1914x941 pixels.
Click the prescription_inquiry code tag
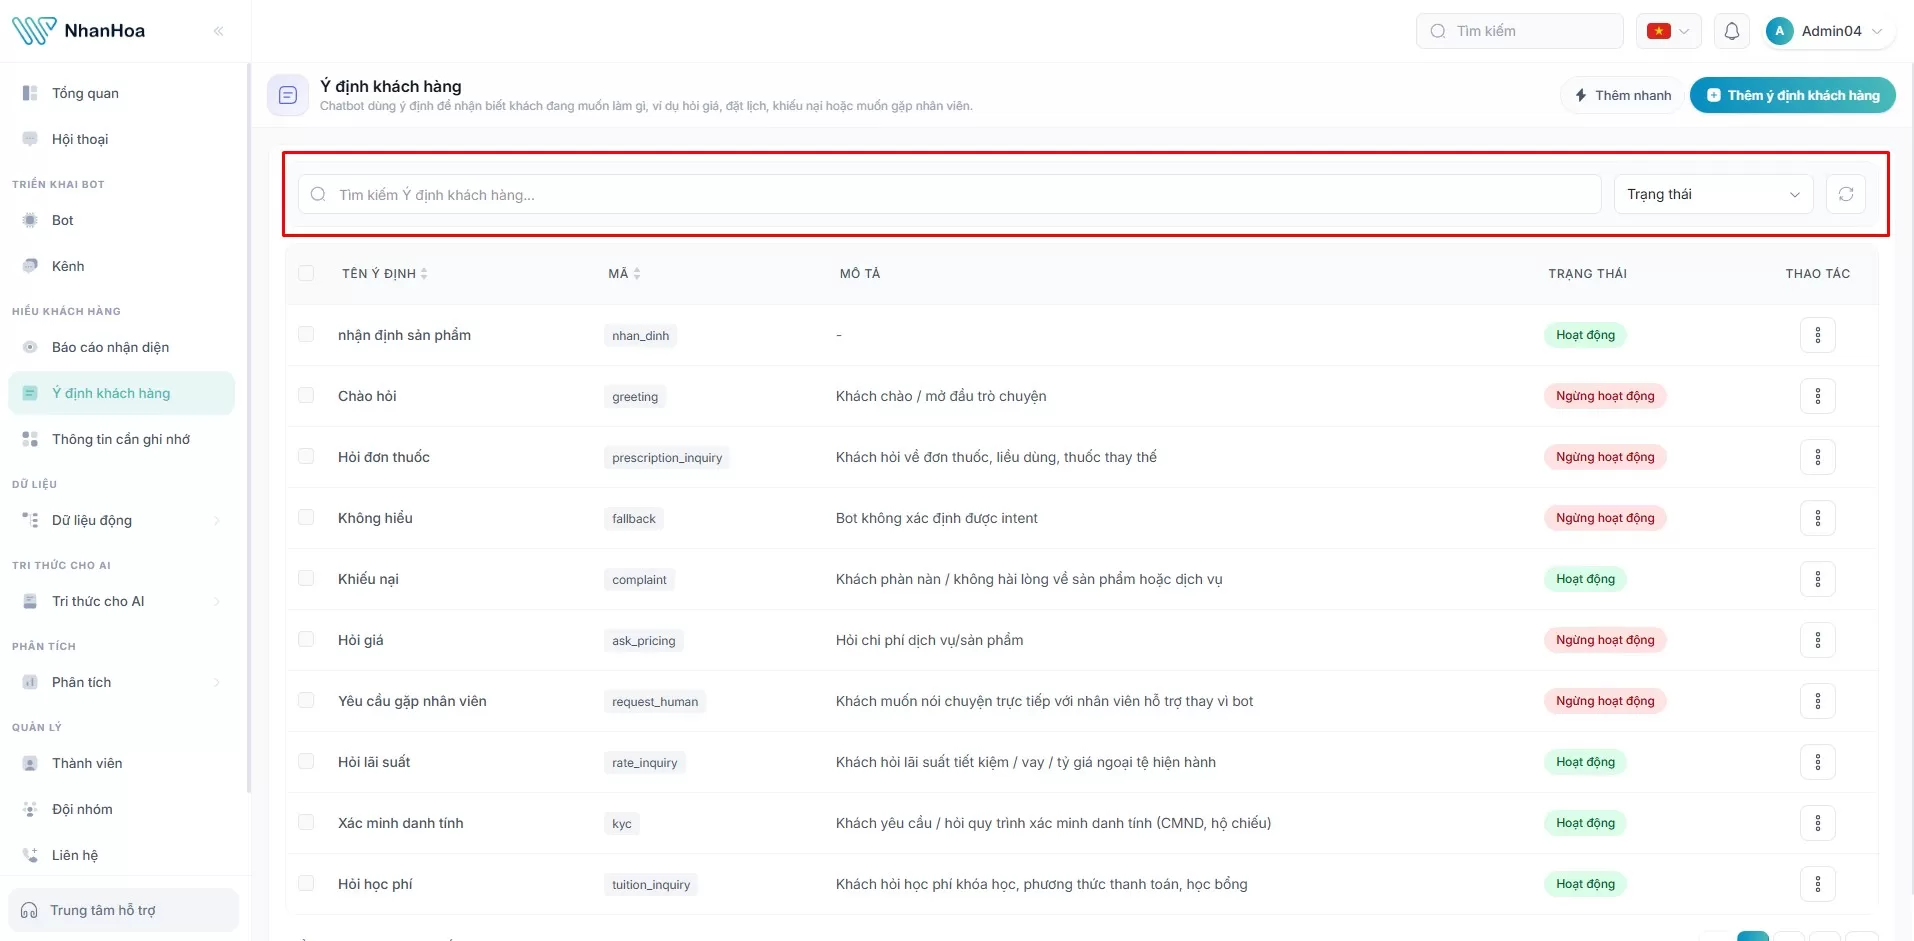[667, 458]
